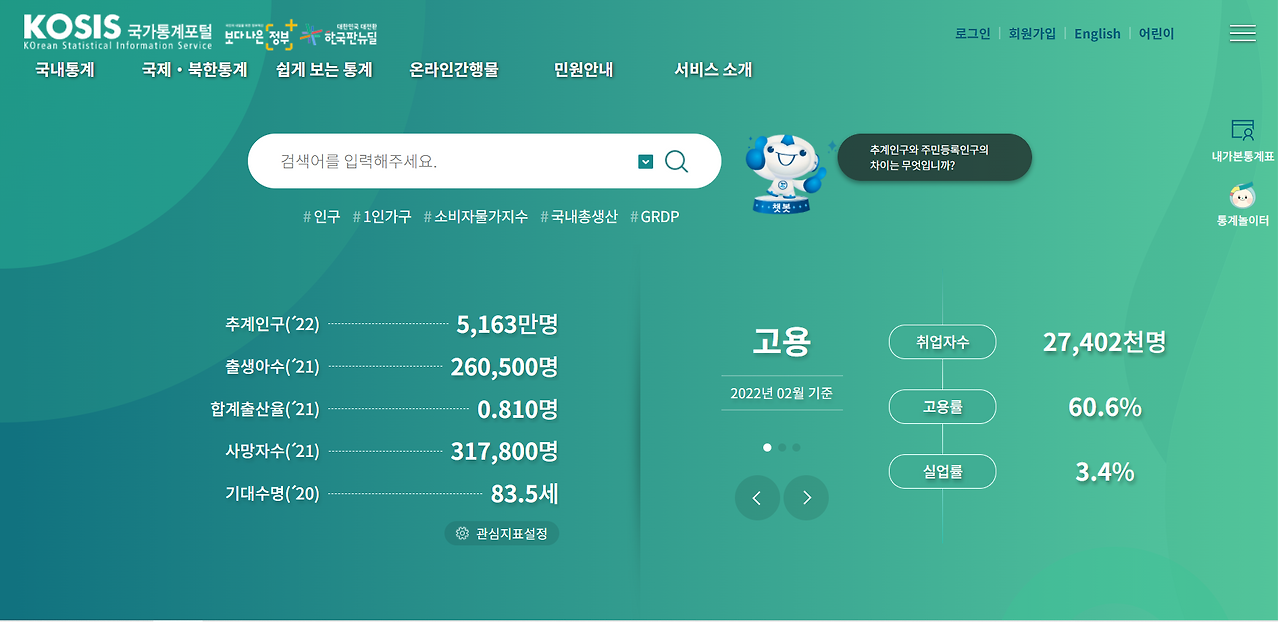Select the #GRDP hashtag
Image resolution: width=1280 pixels, height=623 pixels.
coord(655,216)
